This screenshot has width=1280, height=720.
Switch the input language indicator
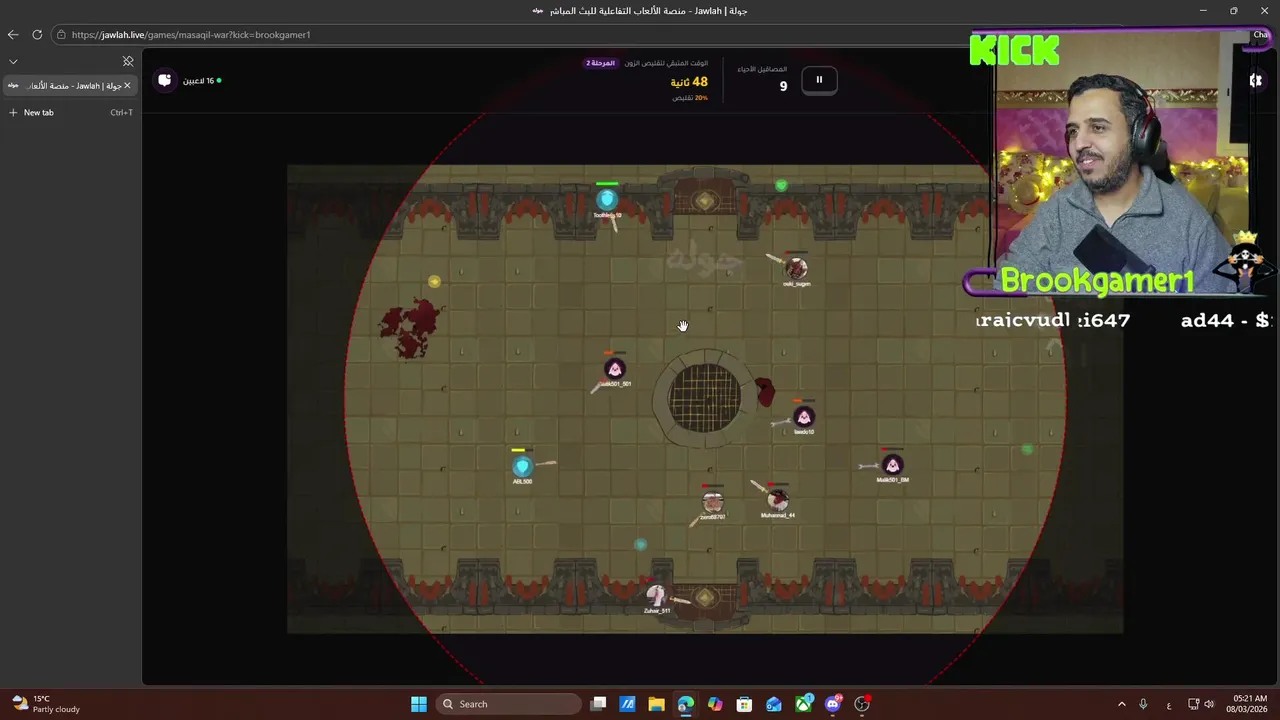pyautogui.click(x=1168, y=704)
